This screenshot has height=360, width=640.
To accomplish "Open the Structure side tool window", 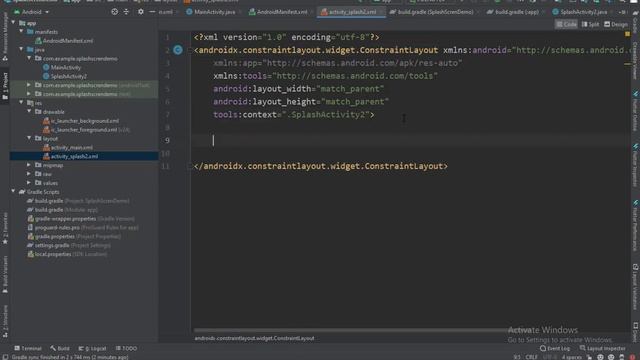I will click(5, 321).
